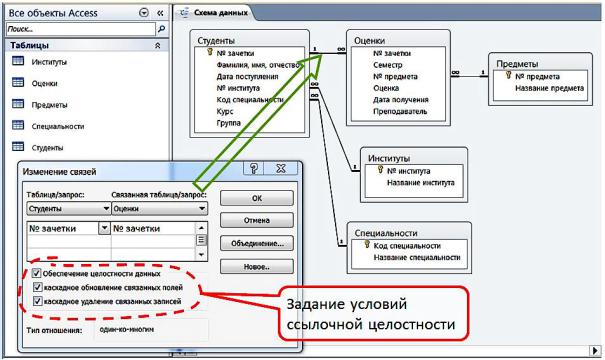Screen dimensions: 605x360
Task: Click the key icon beside № предмета in Предметы
Action: tap(509, 75)
